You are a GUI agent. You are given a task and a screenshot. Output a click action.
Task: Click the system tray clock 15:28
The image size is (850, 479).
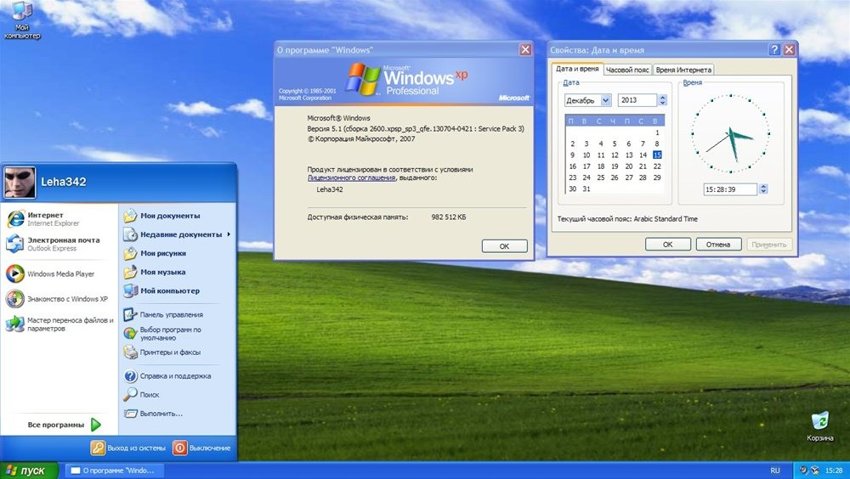tap(834, 470)
